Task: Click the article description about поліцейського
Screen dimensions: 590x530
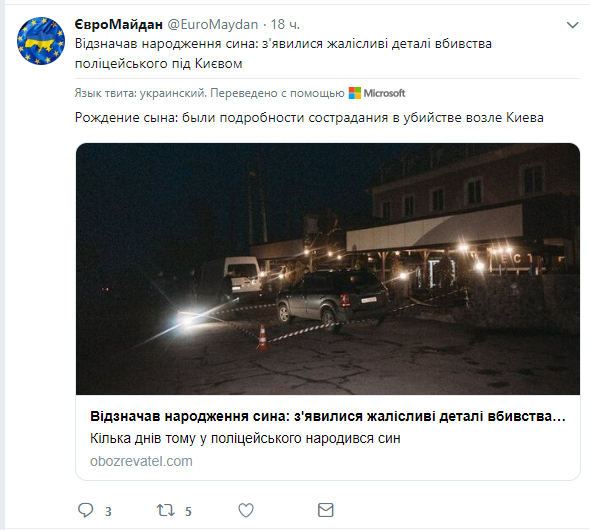Action: [245, 439]
